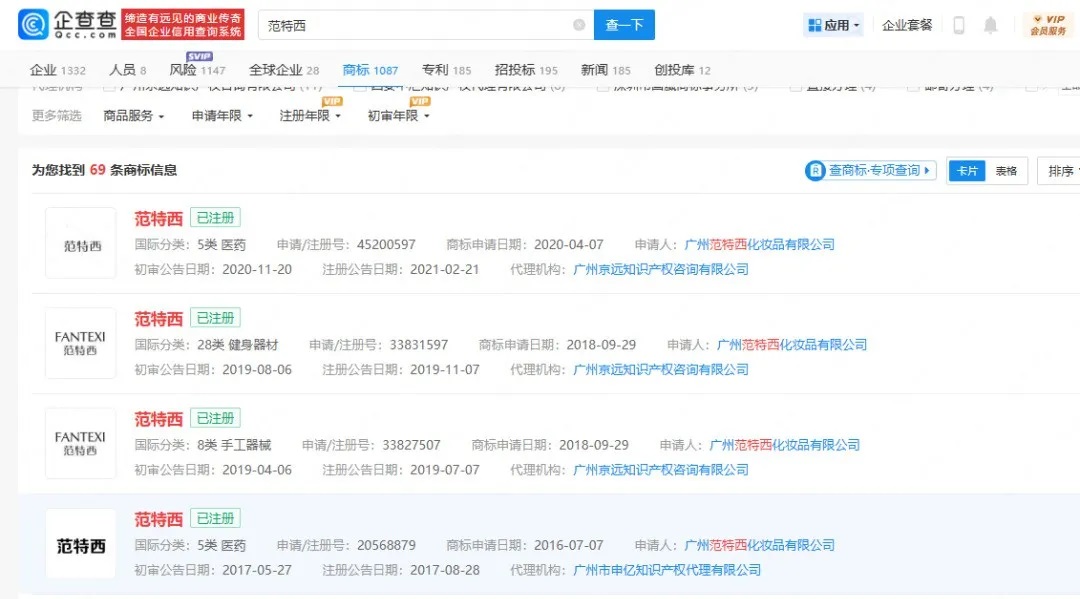Open trademark thumbnail for 45200597

[x=81, y=243]
